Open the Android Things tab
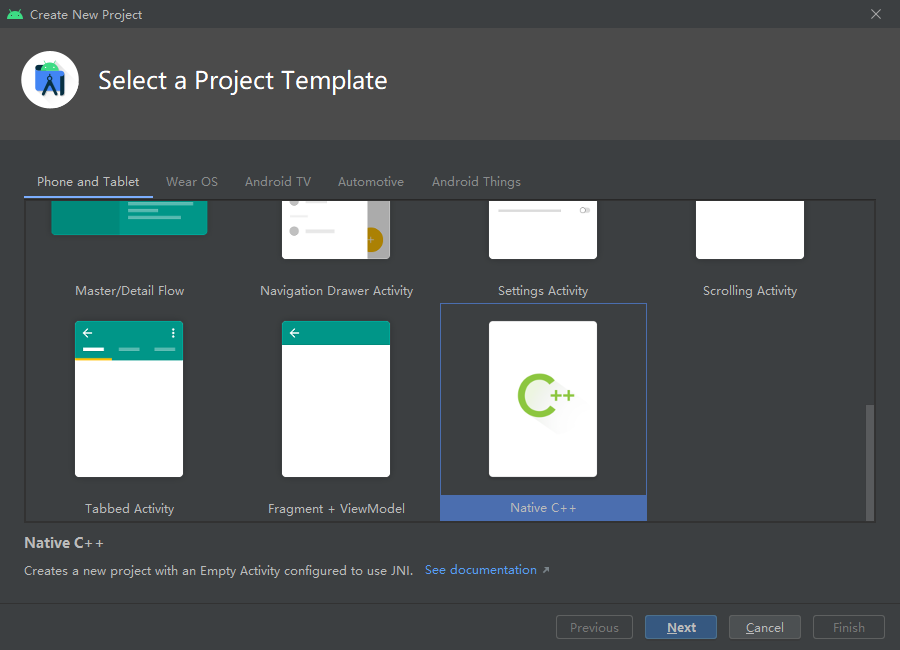 coord(476,181)
